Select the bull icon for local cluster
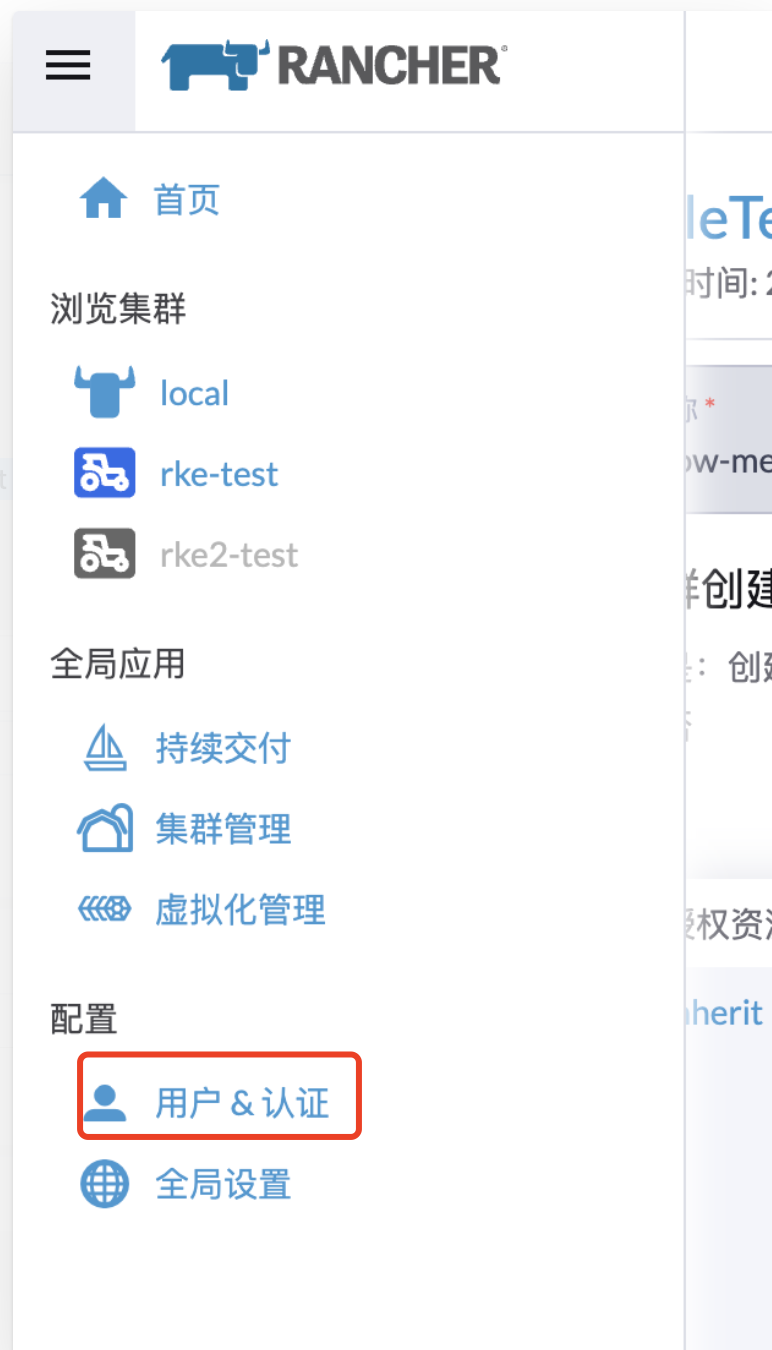Screen dimensions: 772x1350 tap(104, 392)
